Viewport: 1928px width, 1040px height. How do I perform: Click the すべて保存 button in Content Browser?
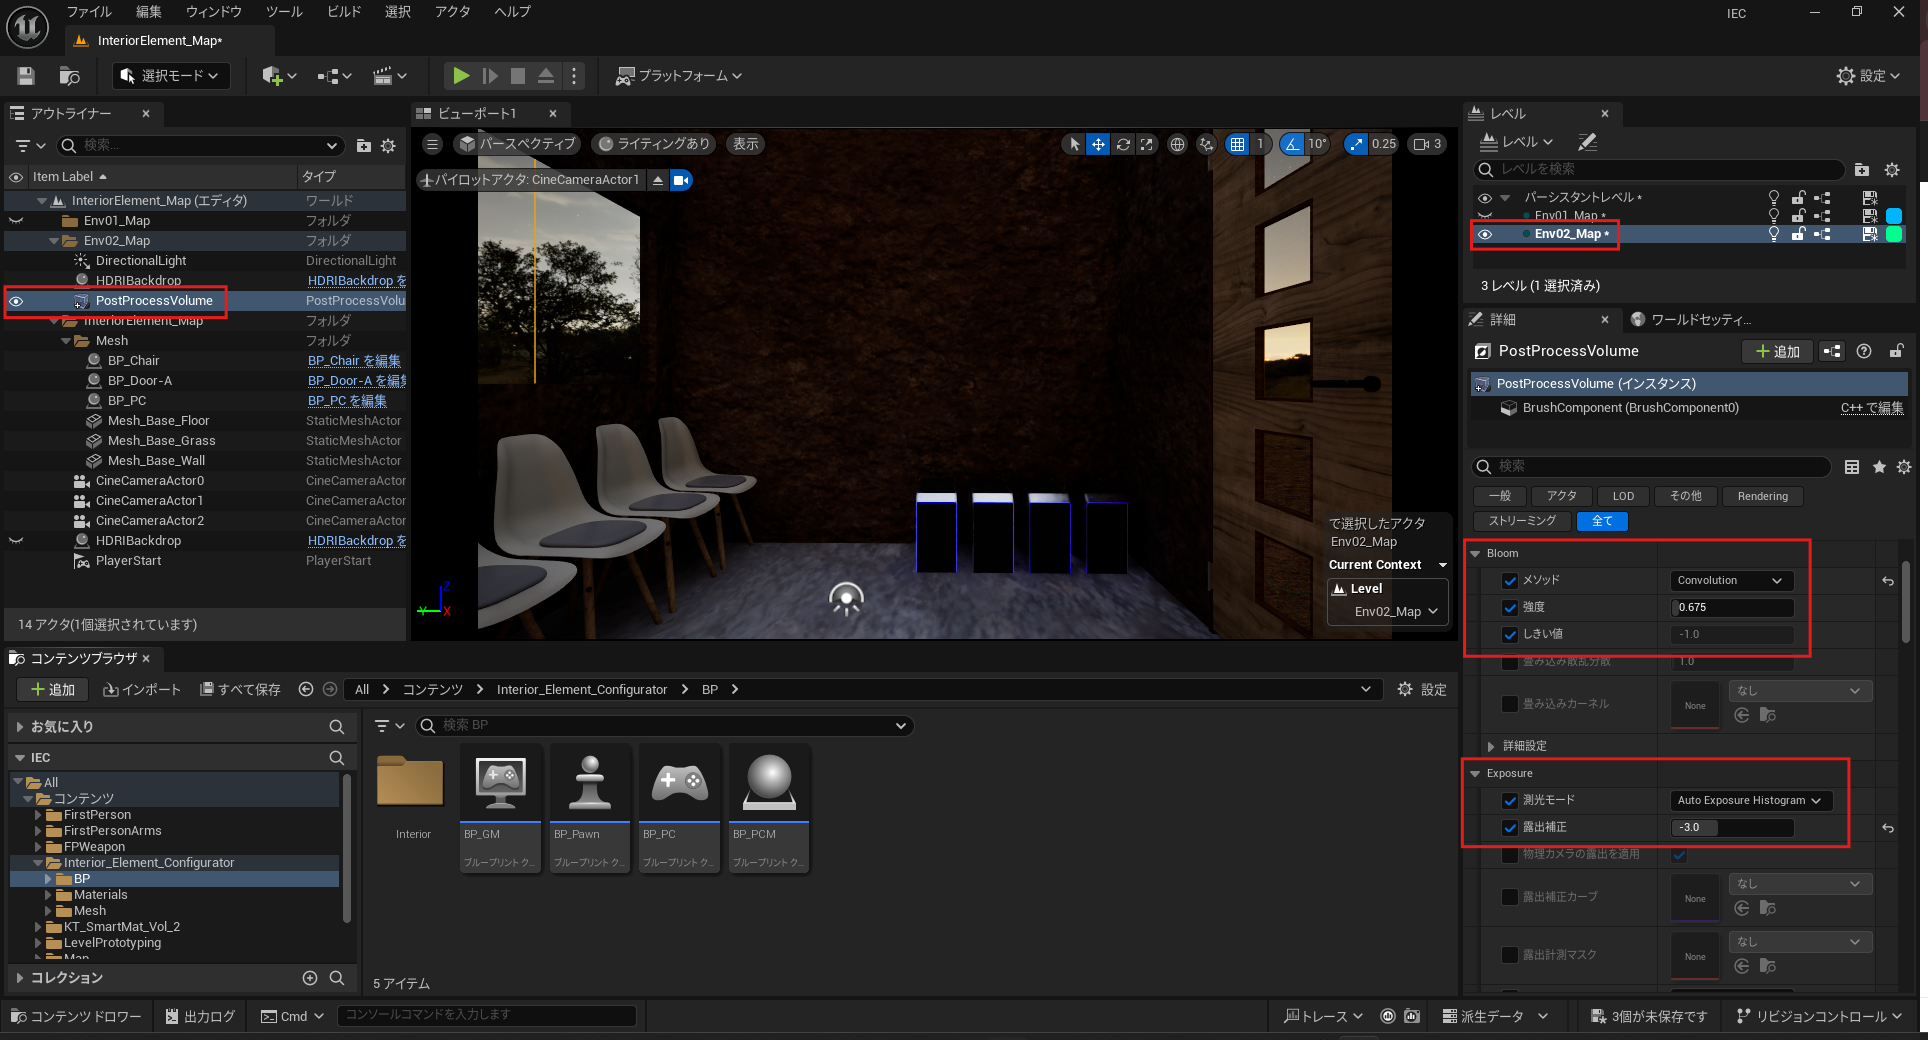click(x=240, y=690)
